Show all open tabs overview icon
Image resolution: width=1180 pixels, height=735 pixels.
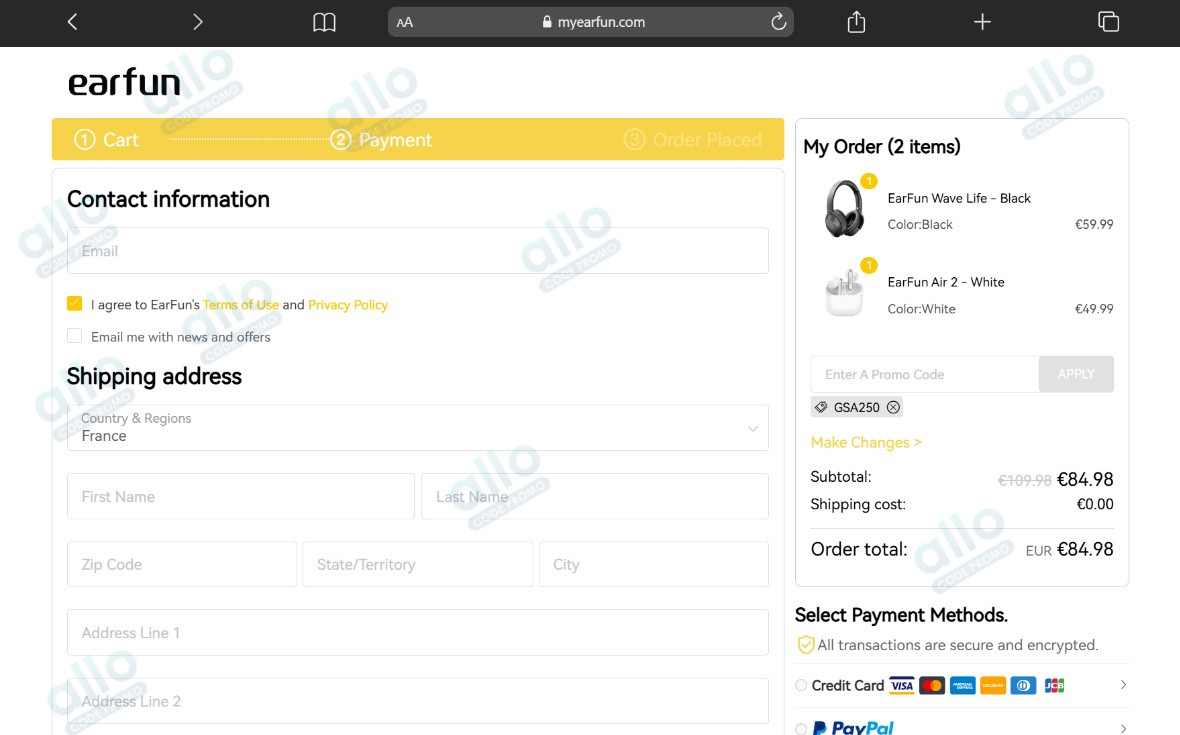click(1108, 22)
